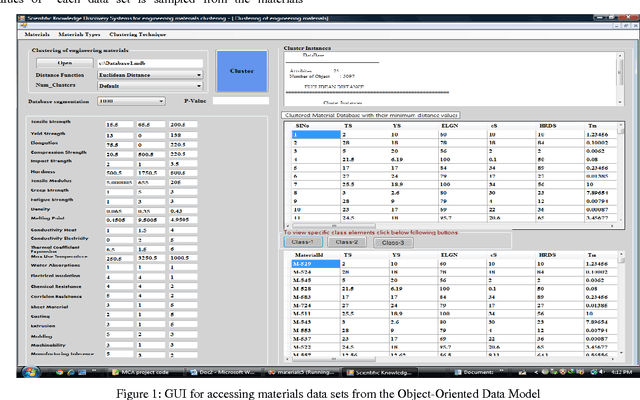Click the blue Cluster button

(x=242, y=71)
